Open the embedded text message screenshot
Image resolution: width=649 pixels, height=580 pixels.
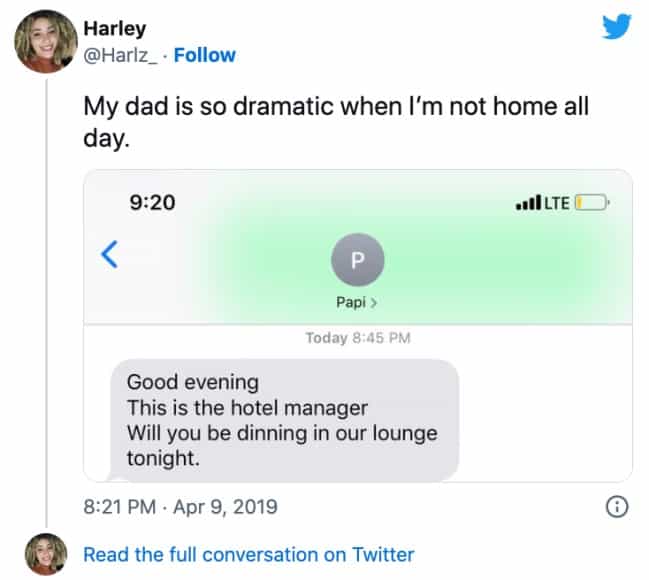(357, 325)
